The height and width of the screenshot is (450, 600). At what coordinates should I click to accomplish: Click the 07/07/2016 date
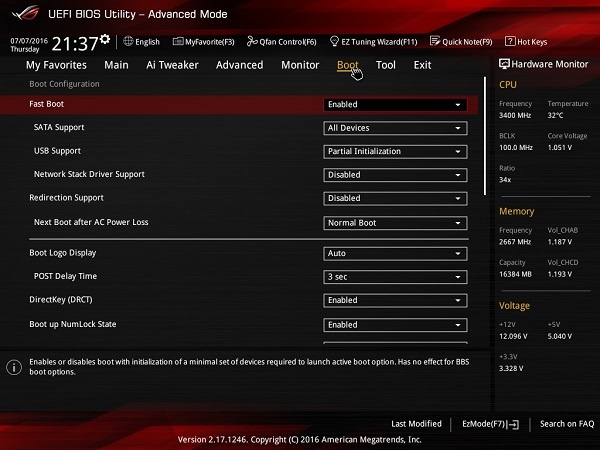[29, 41]
